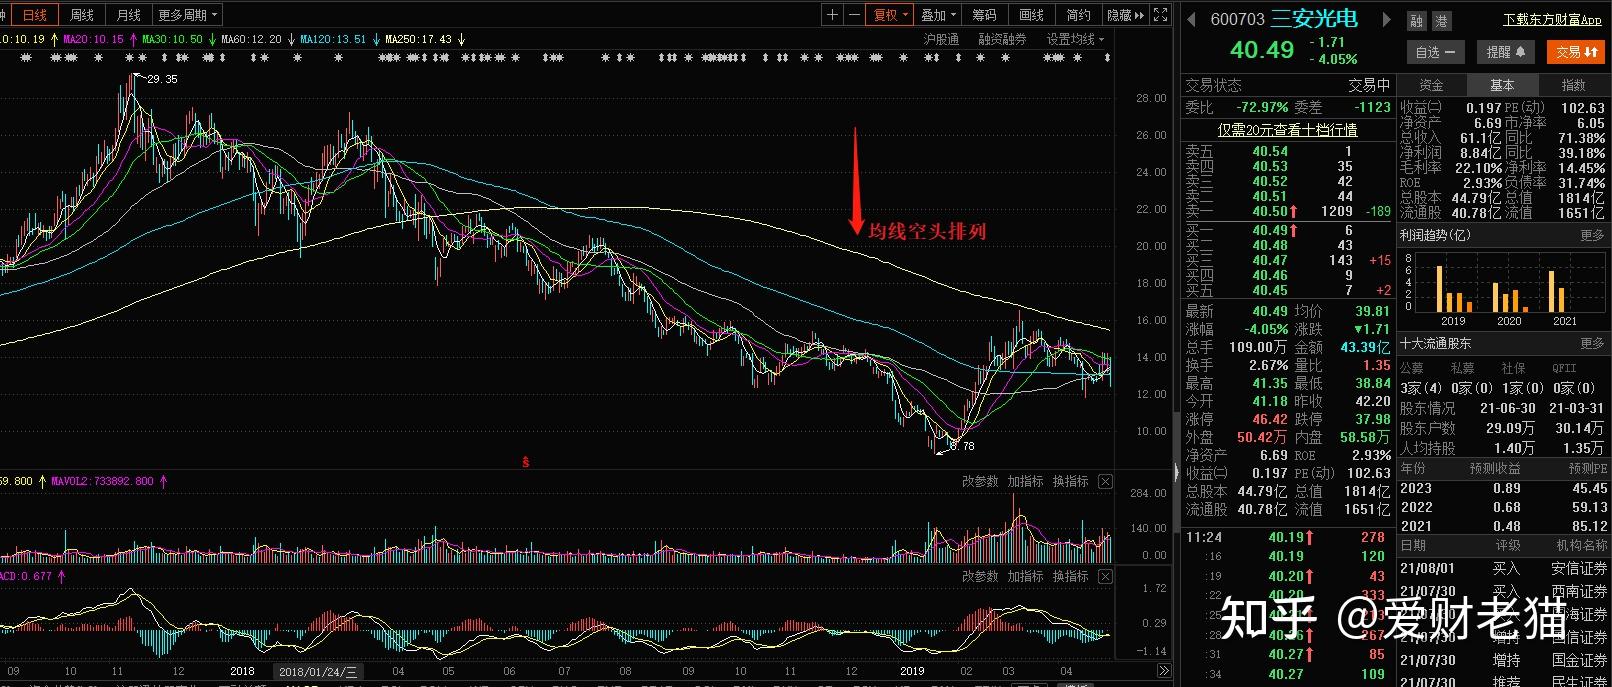Expand 设置均线 moving average settings

(1075, 39)
